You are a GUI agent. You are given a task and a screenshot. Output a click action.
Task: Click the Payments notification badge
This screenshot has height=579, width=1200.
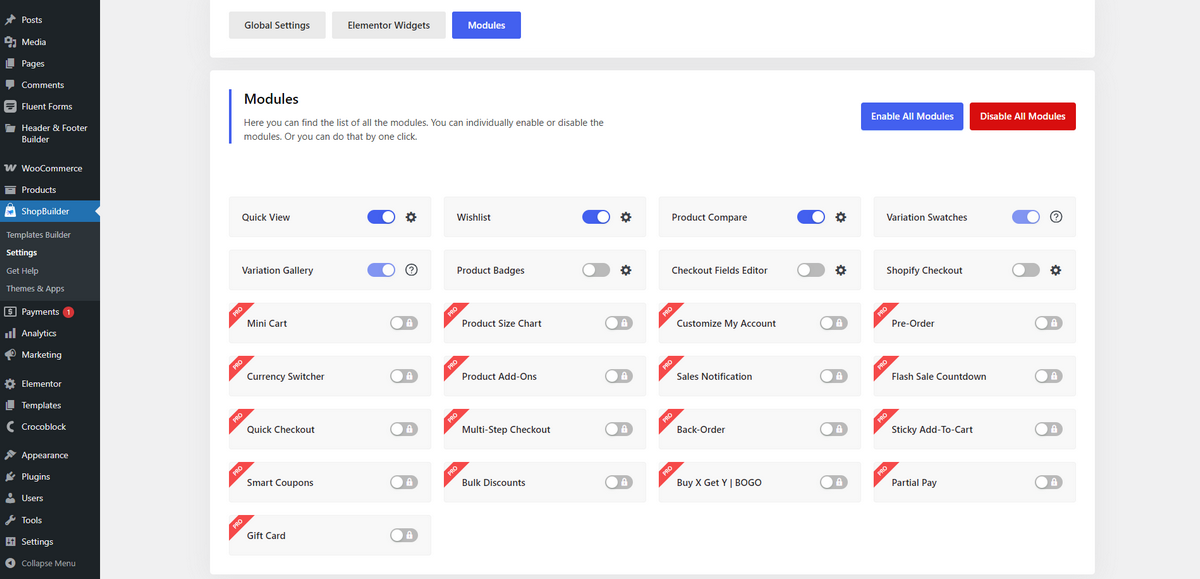point(68,312)
